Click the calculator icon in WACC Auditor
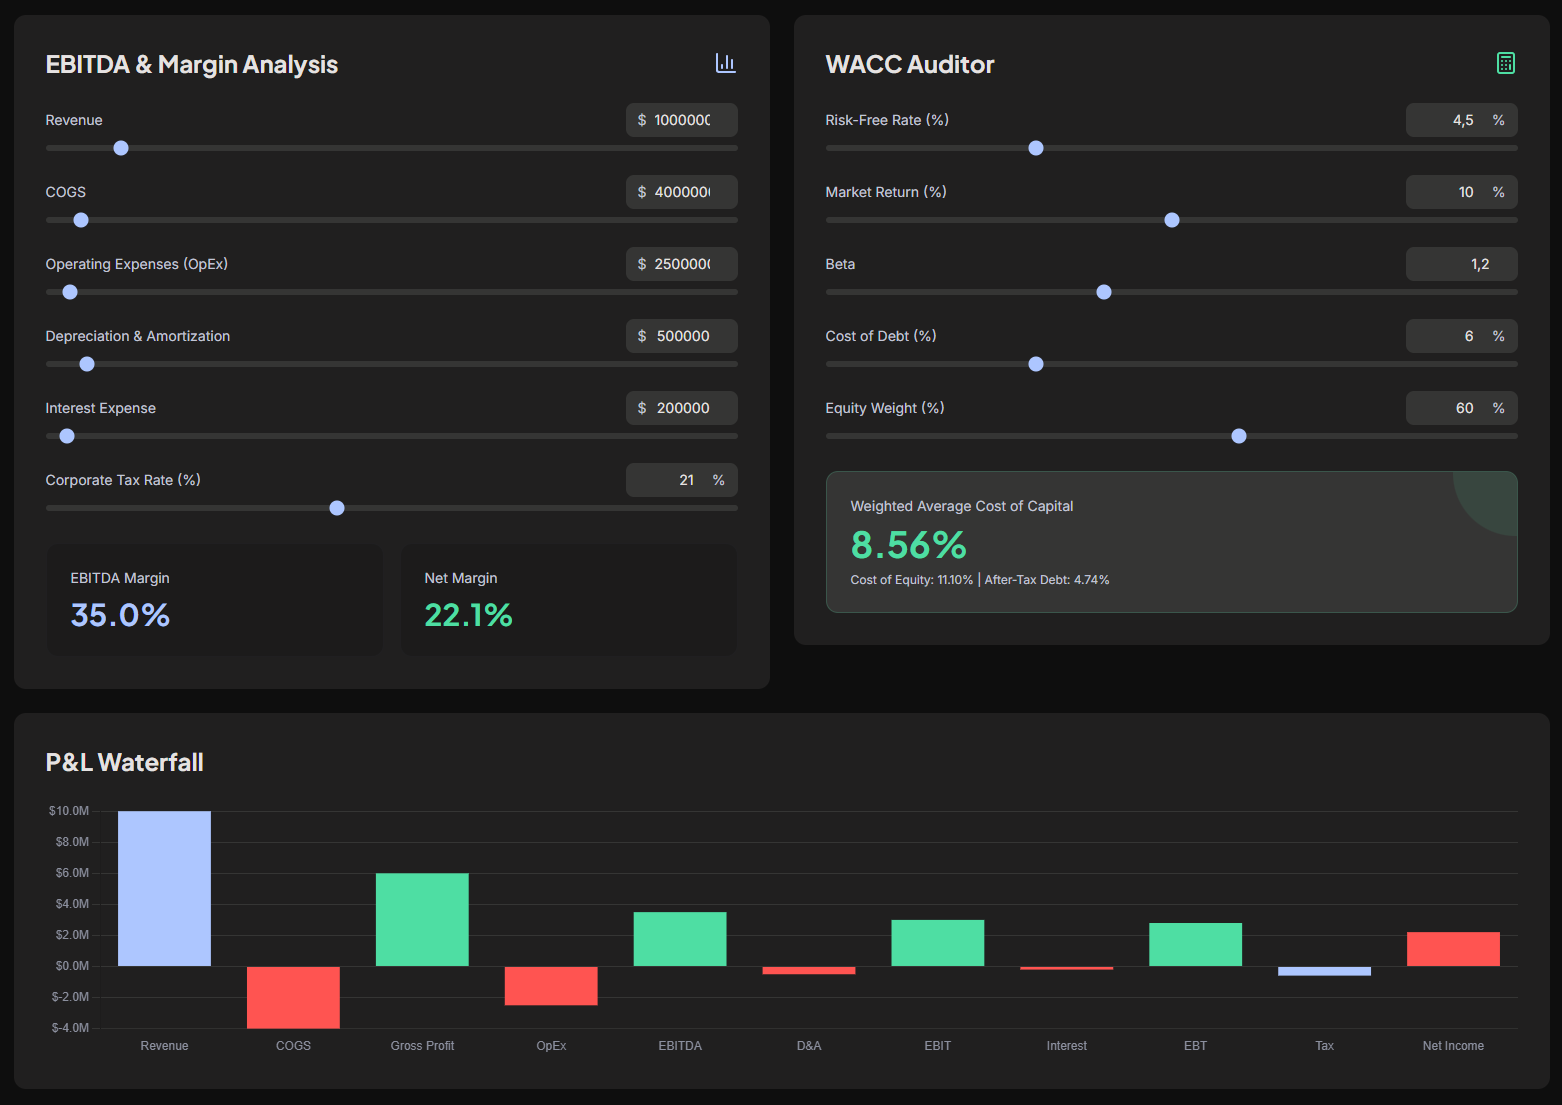The image size is (1562, 1105). 1506,63
